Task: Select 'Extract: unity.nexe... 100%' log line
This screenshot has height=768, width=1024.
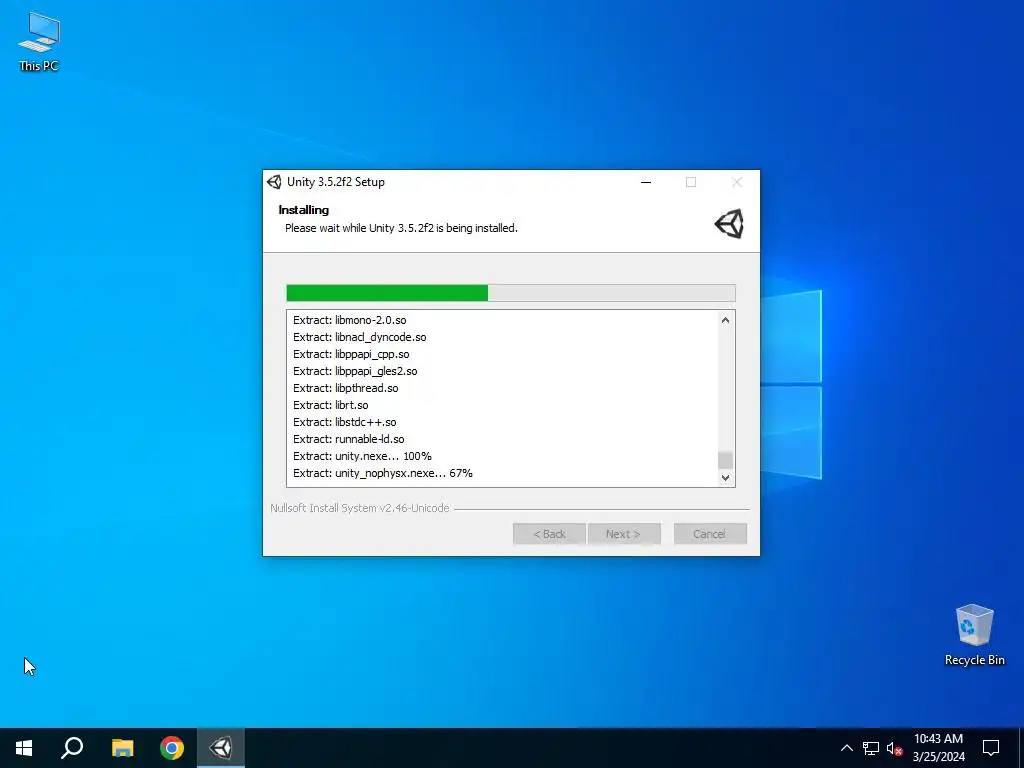Action: (362, 456)
